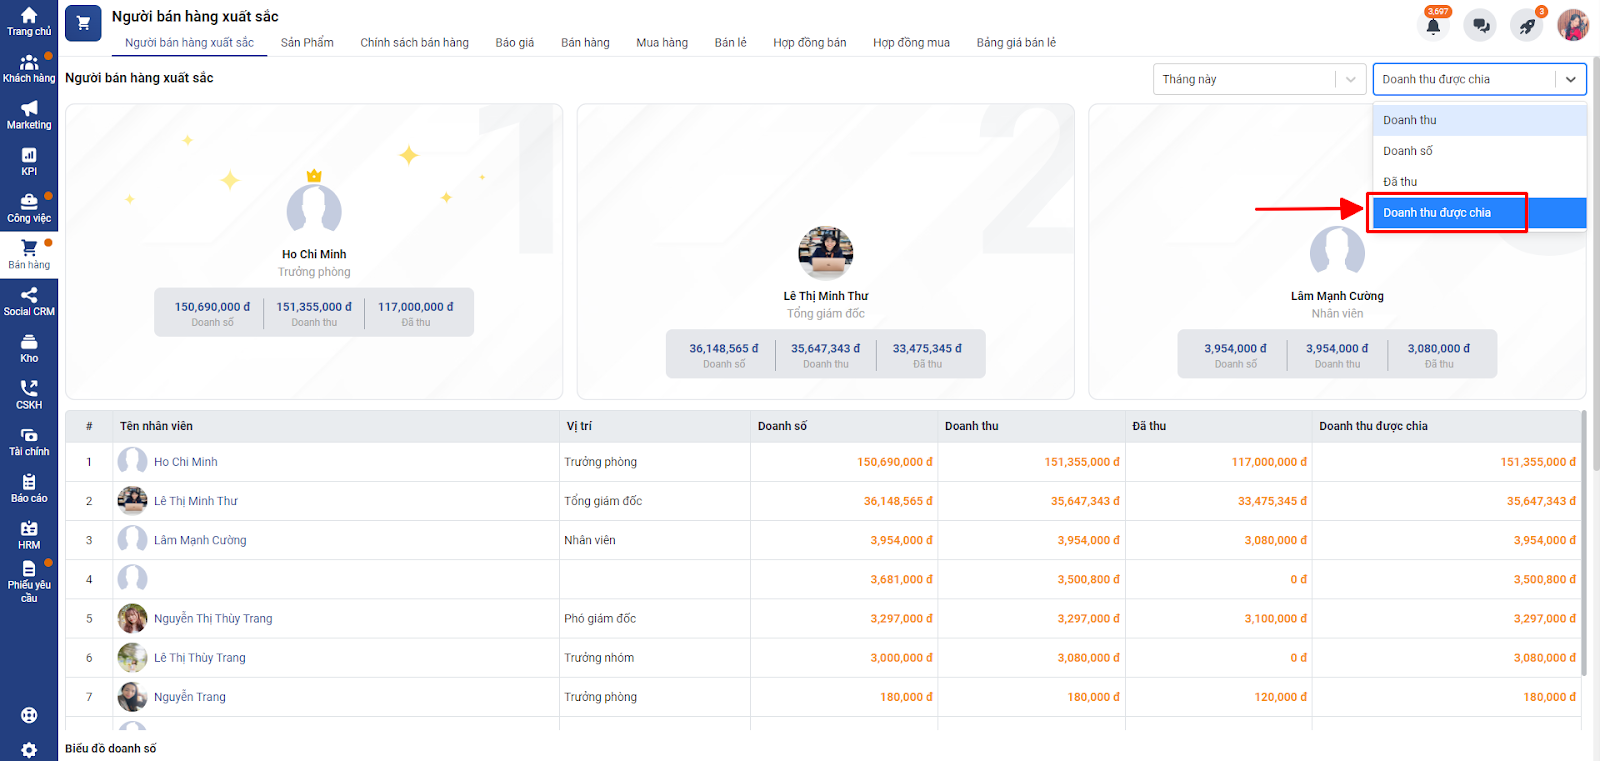Open the HRM module in sidebar
1600x761 pixels.
click(x=29, y=536)
